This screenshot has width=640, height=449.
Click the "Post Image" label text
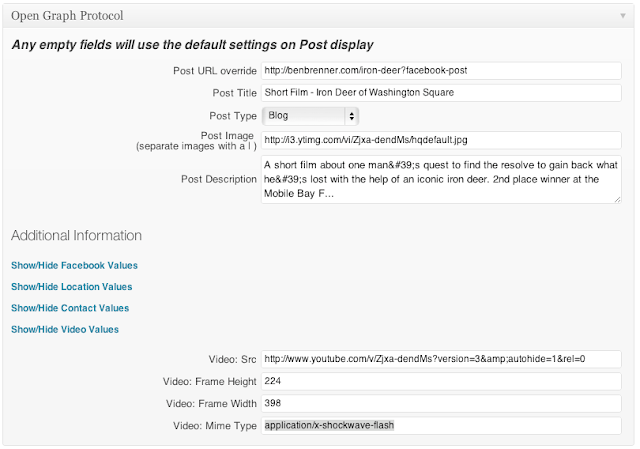point(228,135)
